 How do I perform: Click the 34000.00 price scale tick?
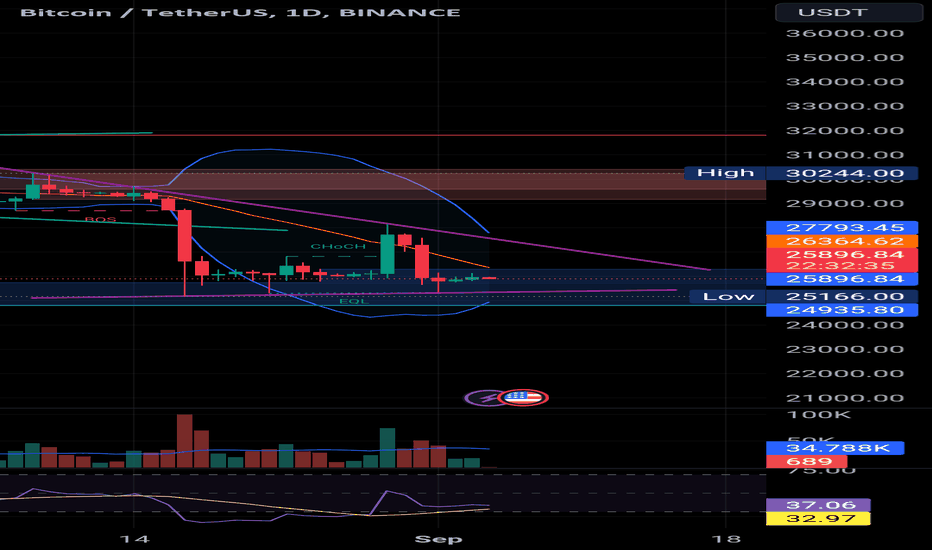(x=845, y=82)
